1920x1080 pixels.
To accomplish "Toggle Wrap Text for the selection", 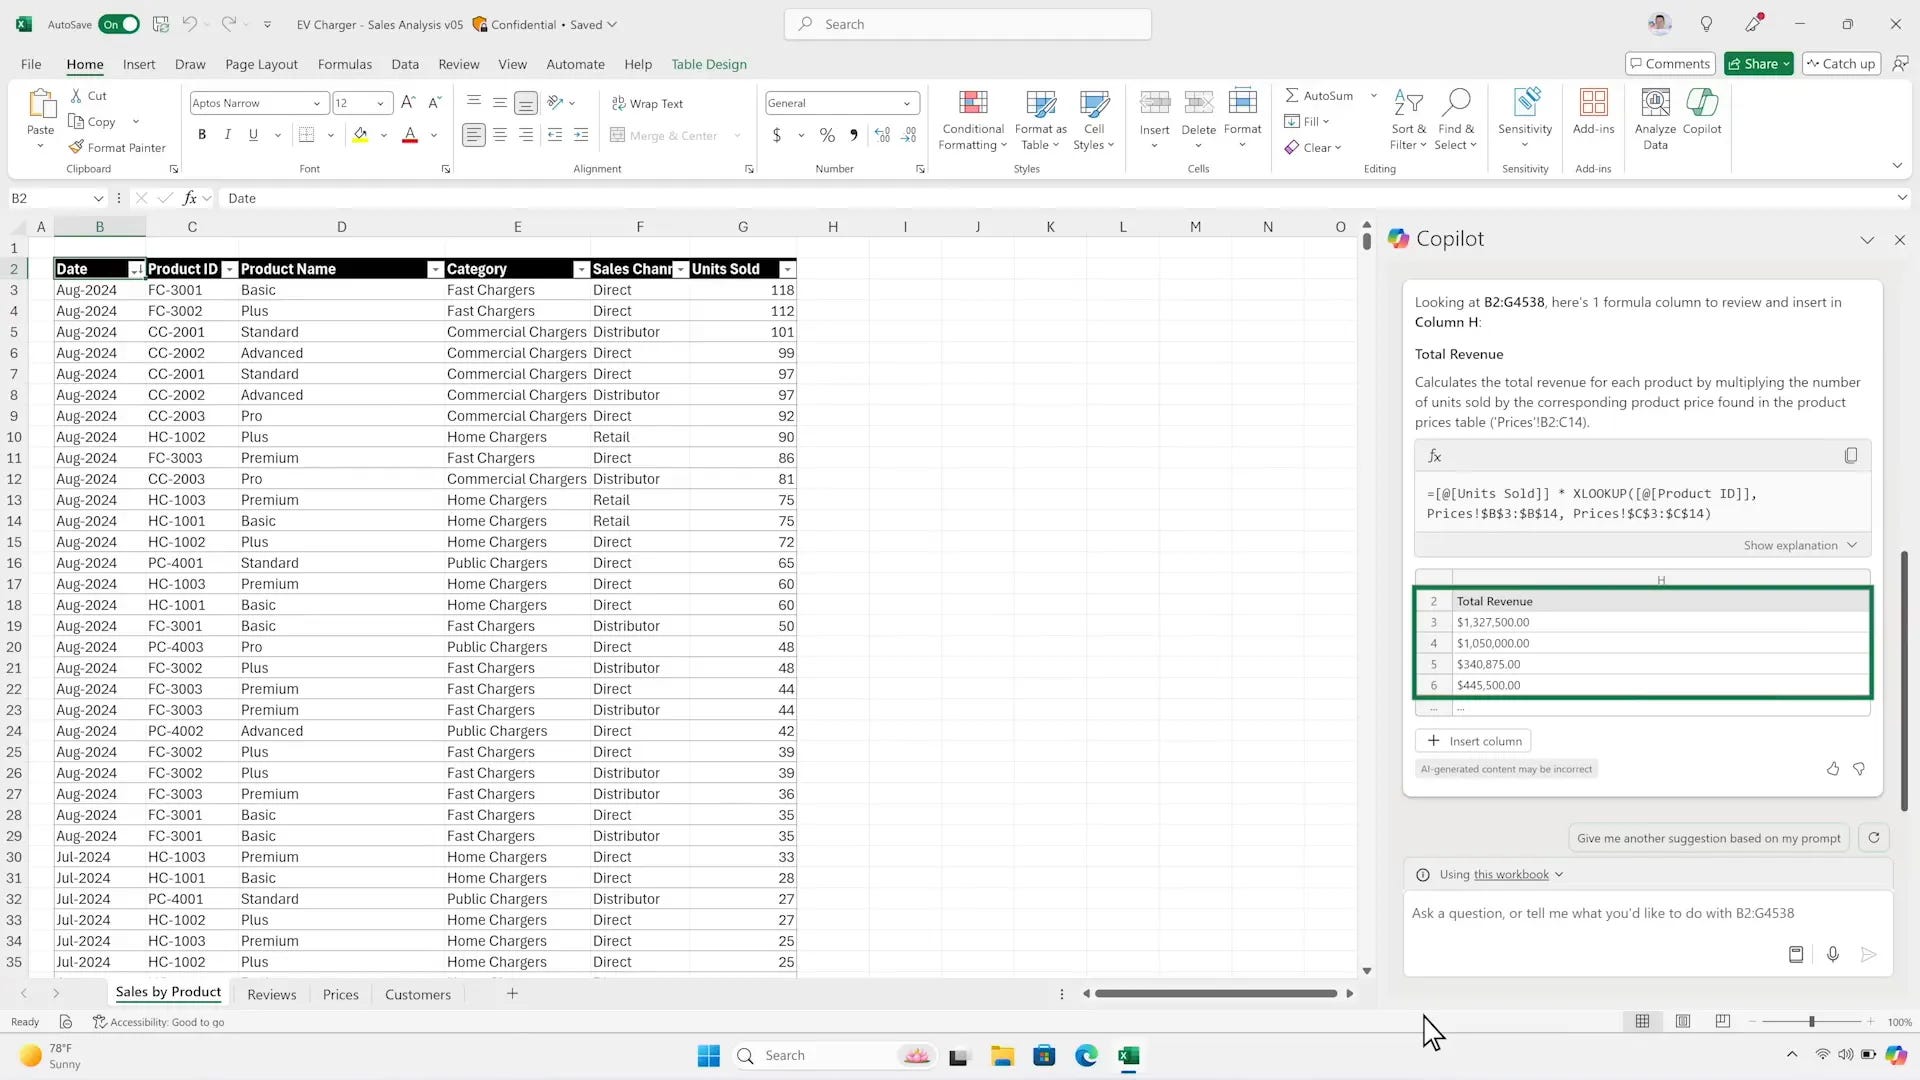I will (x=648, y=103).
